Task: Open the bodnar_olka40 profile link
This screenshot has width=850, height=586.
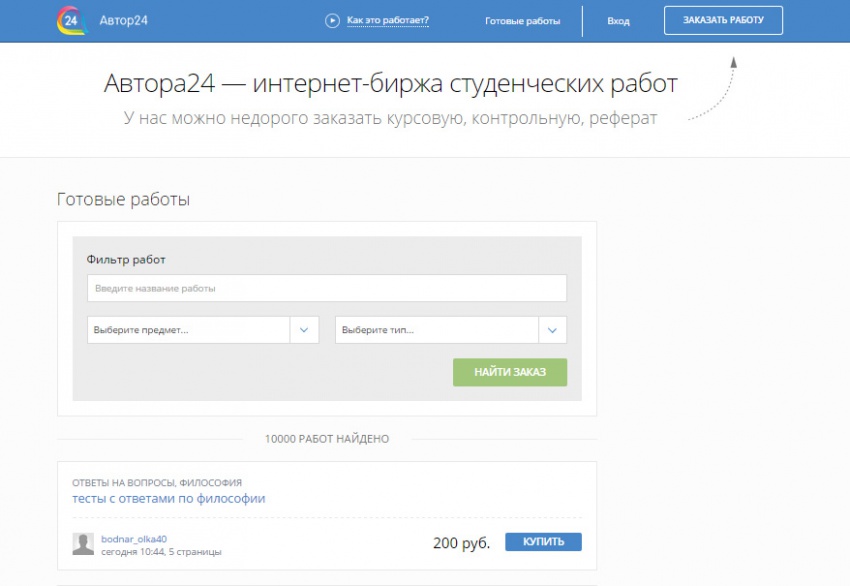Action: pyautogui.click(x=134, y=539)
